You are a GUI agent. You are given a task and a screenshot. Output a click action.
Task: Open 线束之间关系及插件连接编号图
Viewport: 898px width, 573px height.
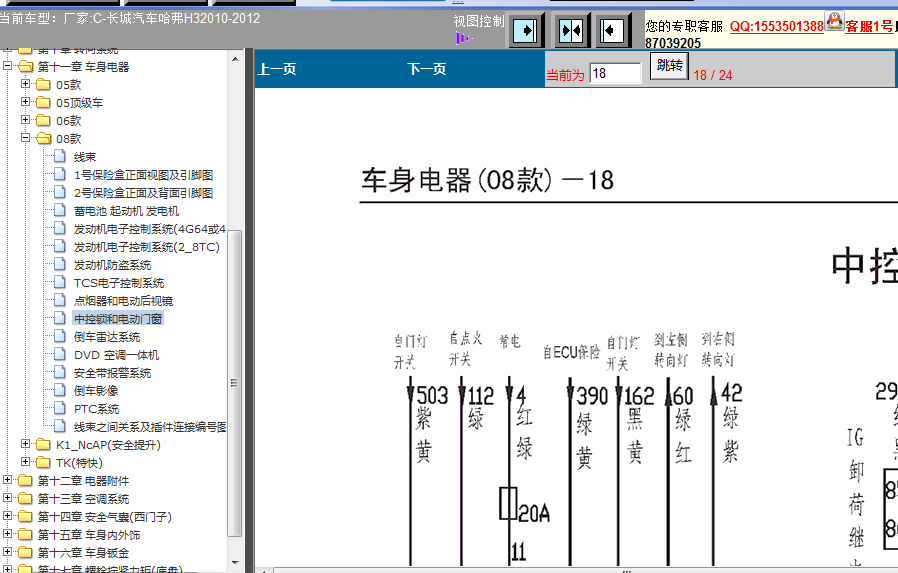(150, 427)
